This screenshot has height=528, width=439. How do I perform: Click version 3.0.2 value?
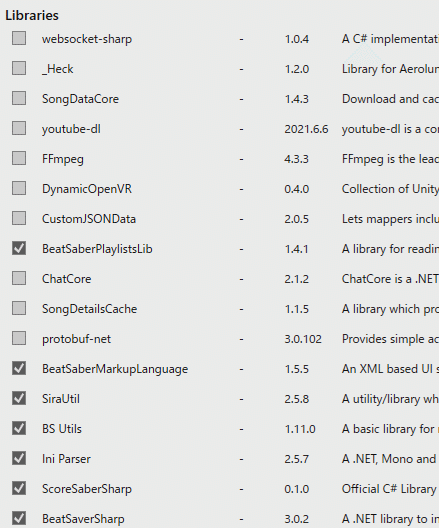(297, 519)
